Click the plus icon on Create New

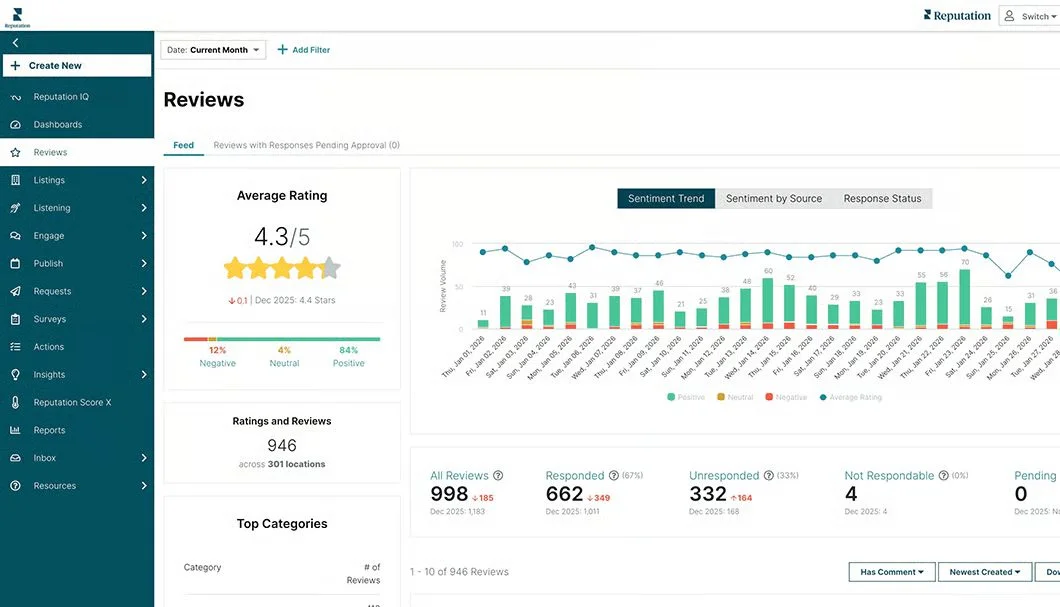coord(15,66)
